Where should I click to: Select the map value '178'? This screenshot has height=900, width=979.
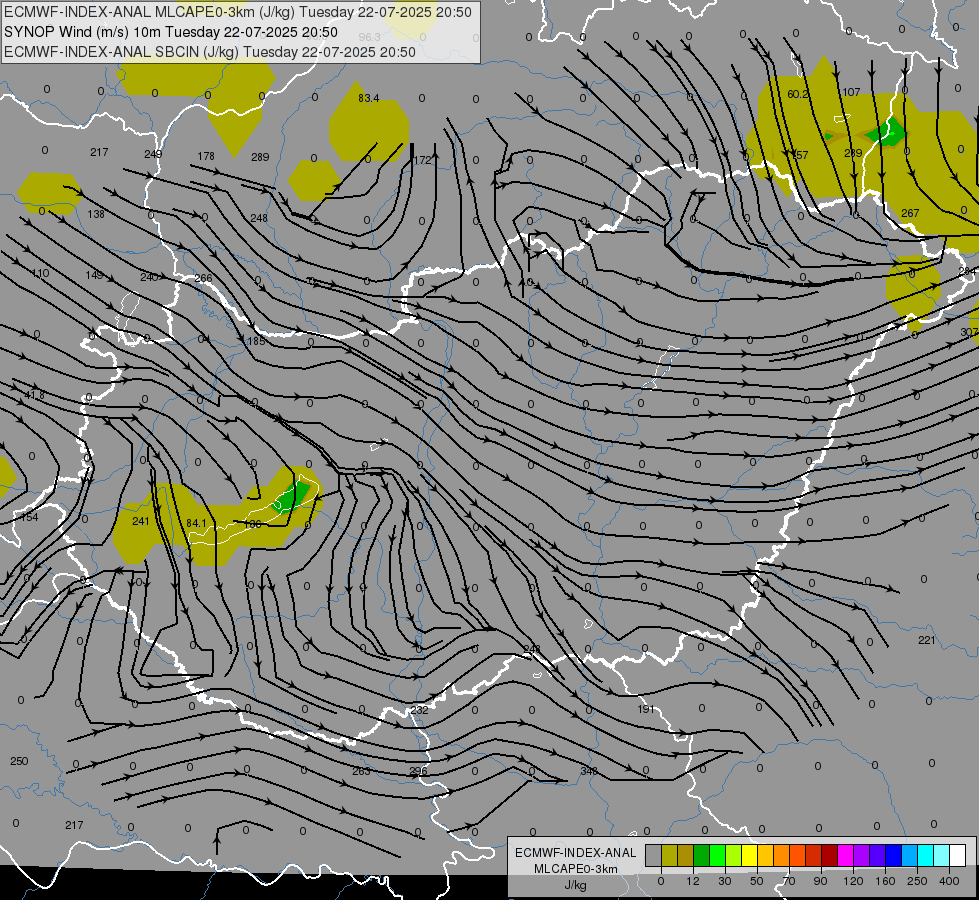tap(206, 156)
